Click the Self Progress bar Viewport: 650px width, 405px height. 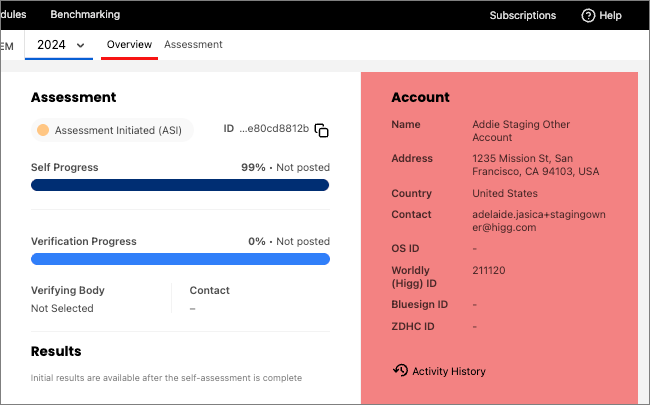(180, 185)
